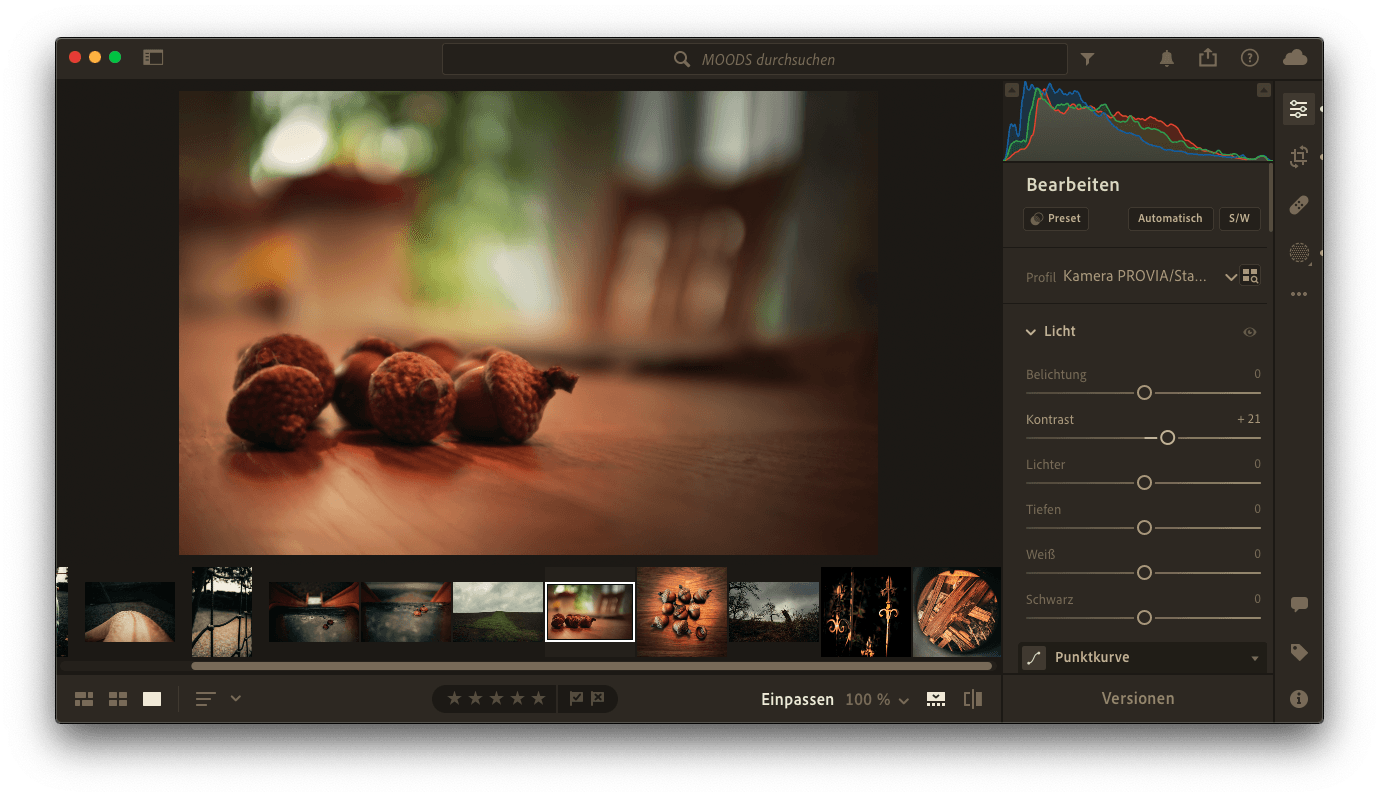Click the Preset button
This screenshot has width=1379, height=797.
tap(1056, 218)
